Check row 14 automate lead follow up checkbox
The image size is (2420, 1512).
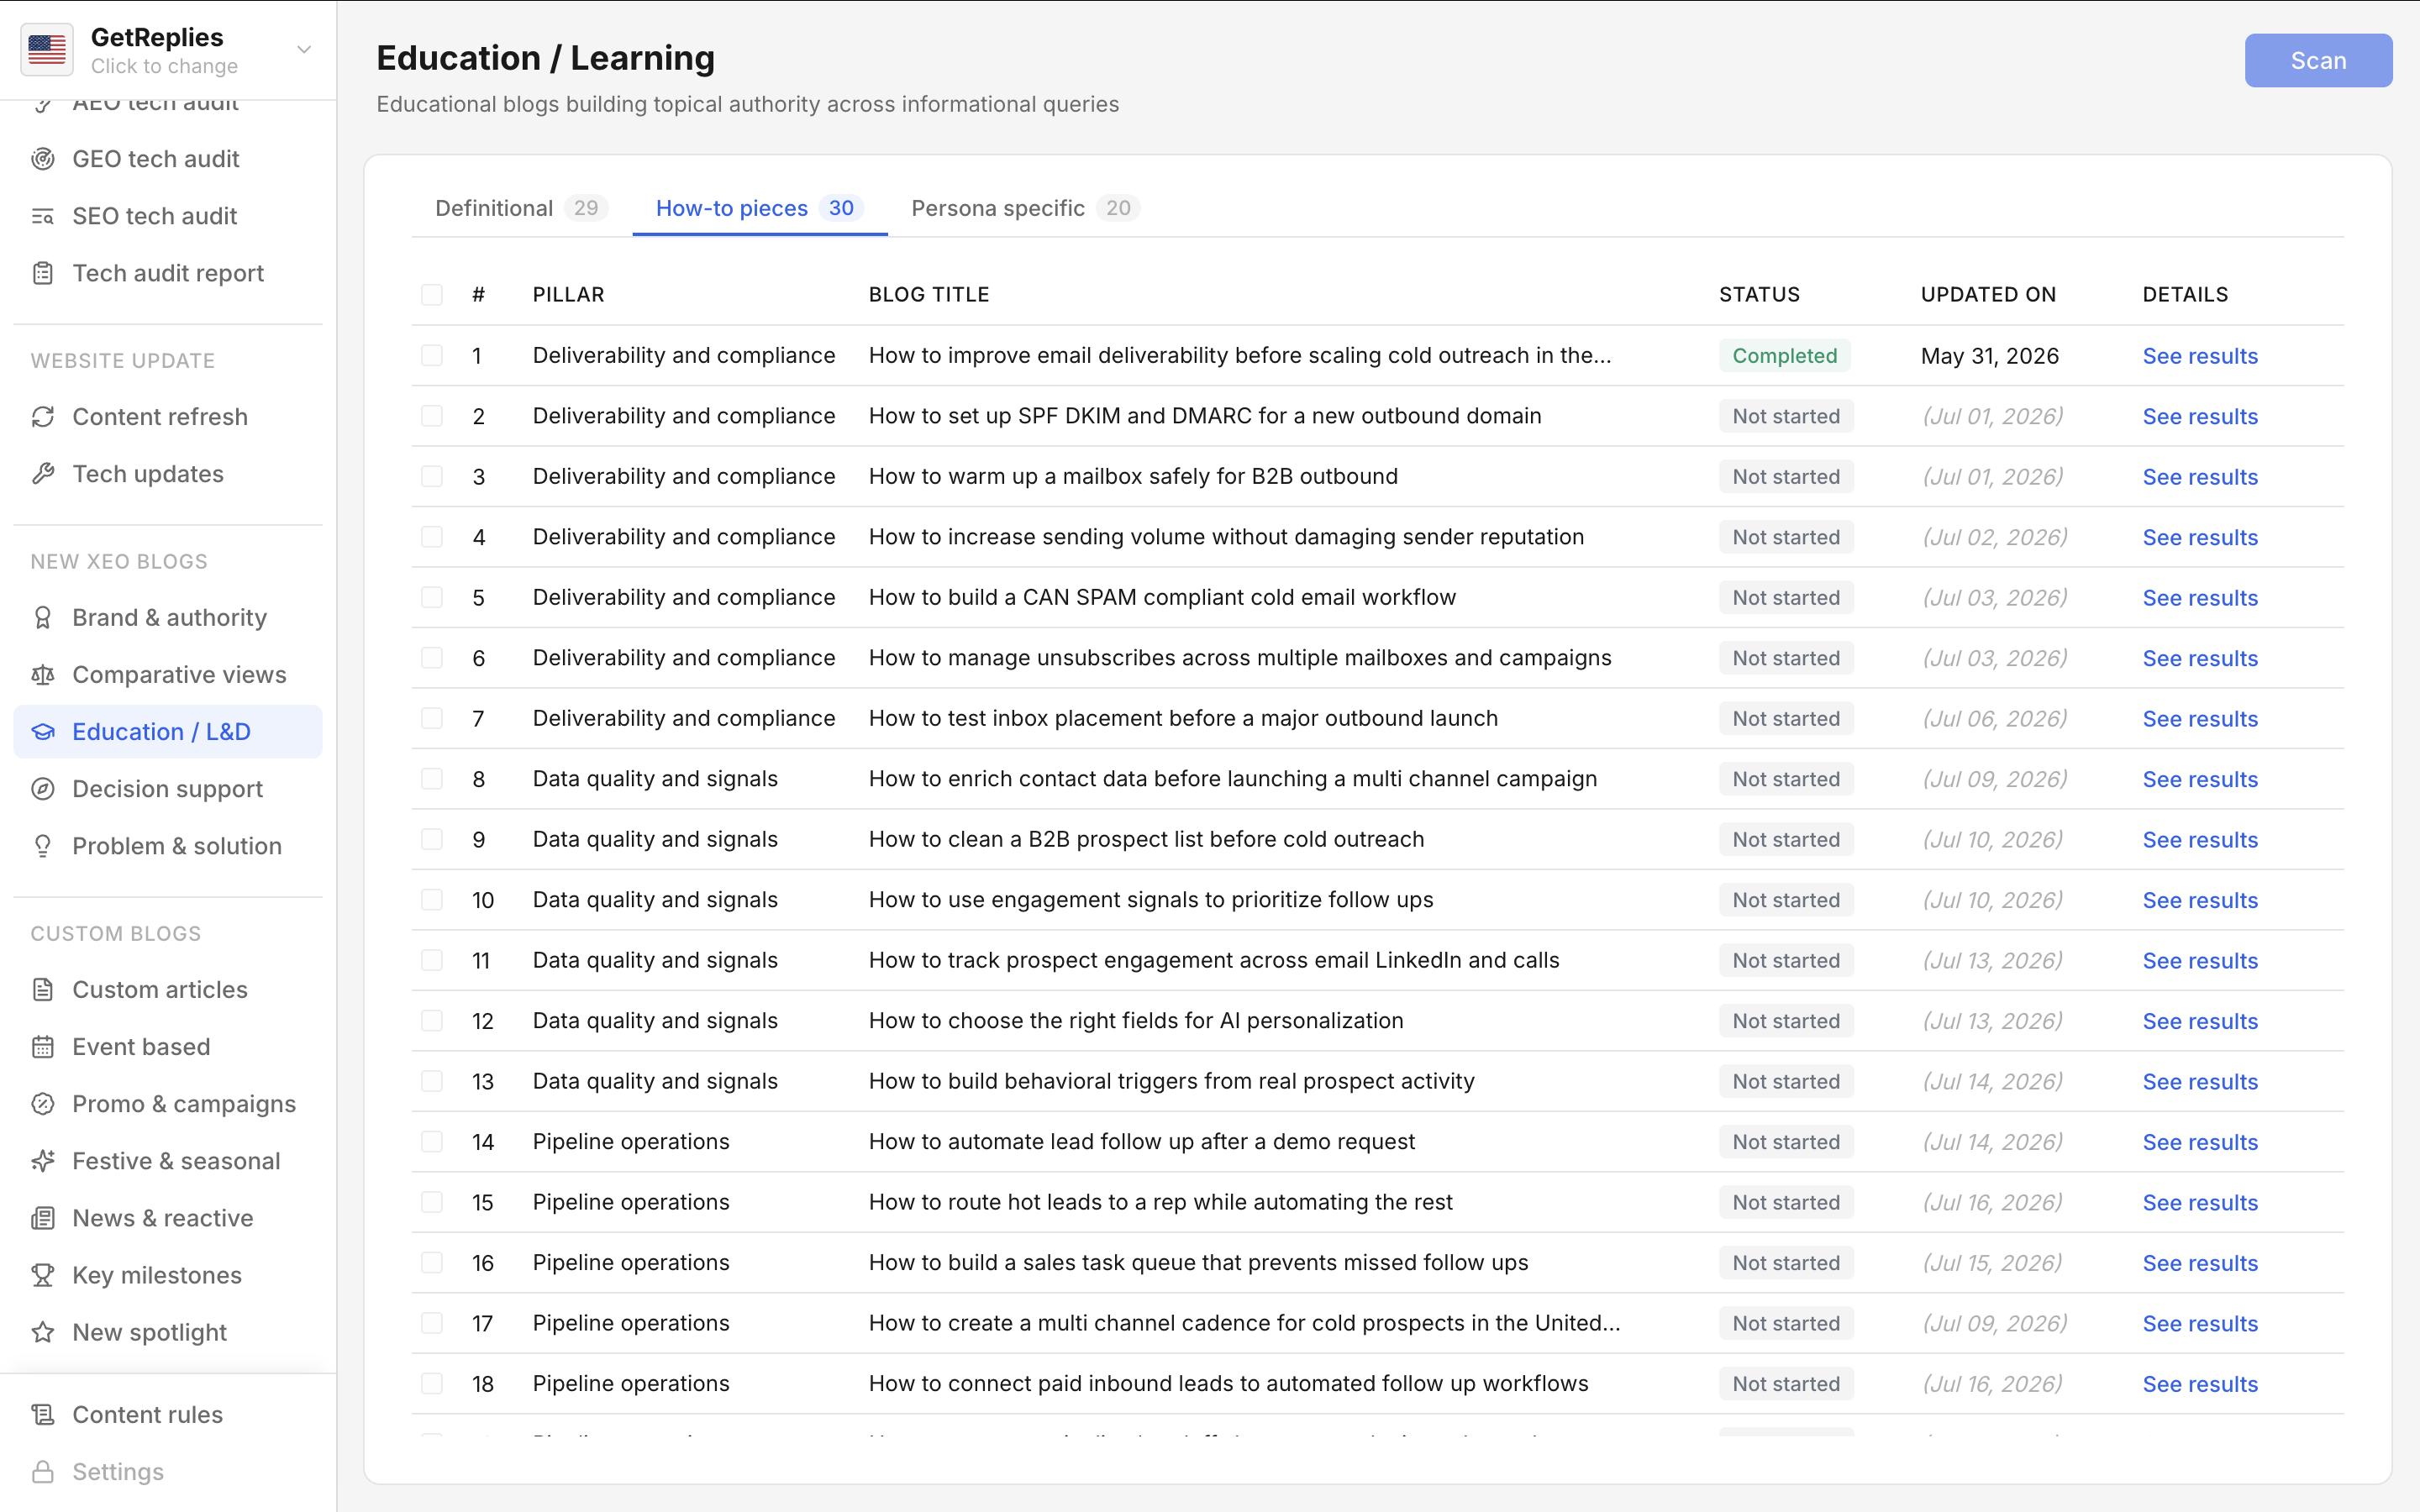(x=432, y=1142)
